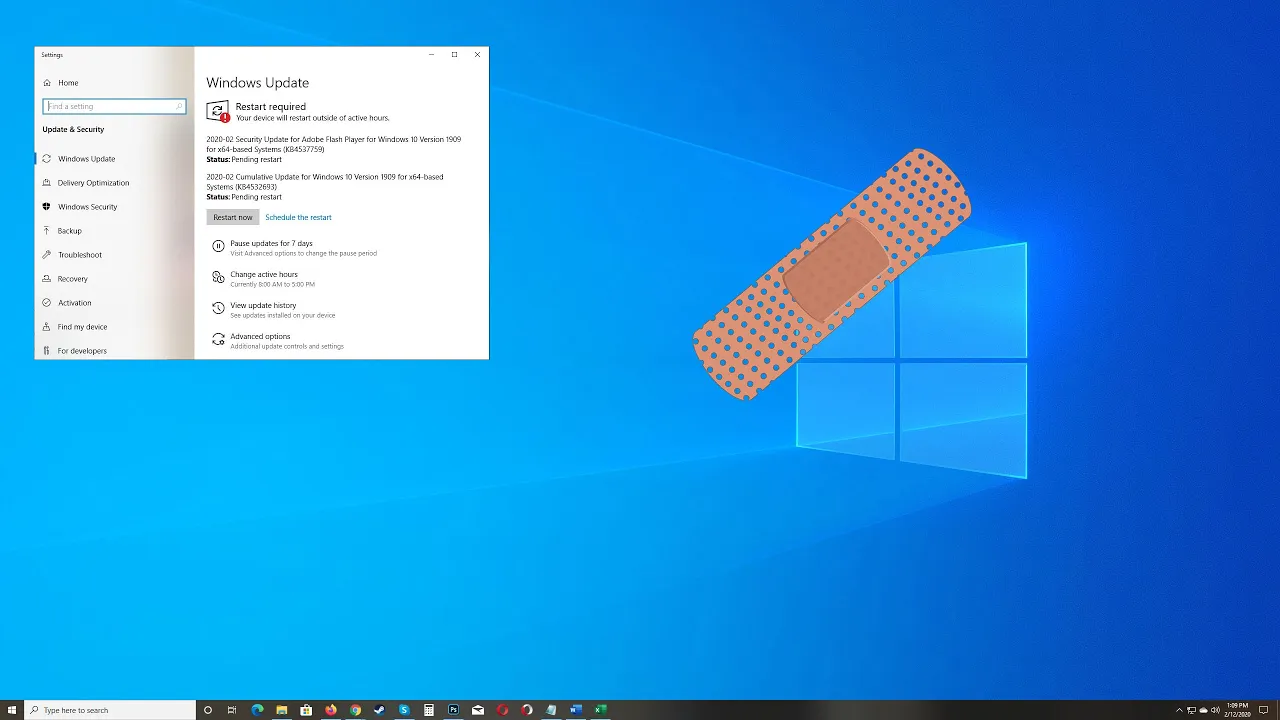Image resolution: width=1280 pixels, height=720 pixels.
Task: Click the volume speaker tray icon
Action: [1215, 710]
